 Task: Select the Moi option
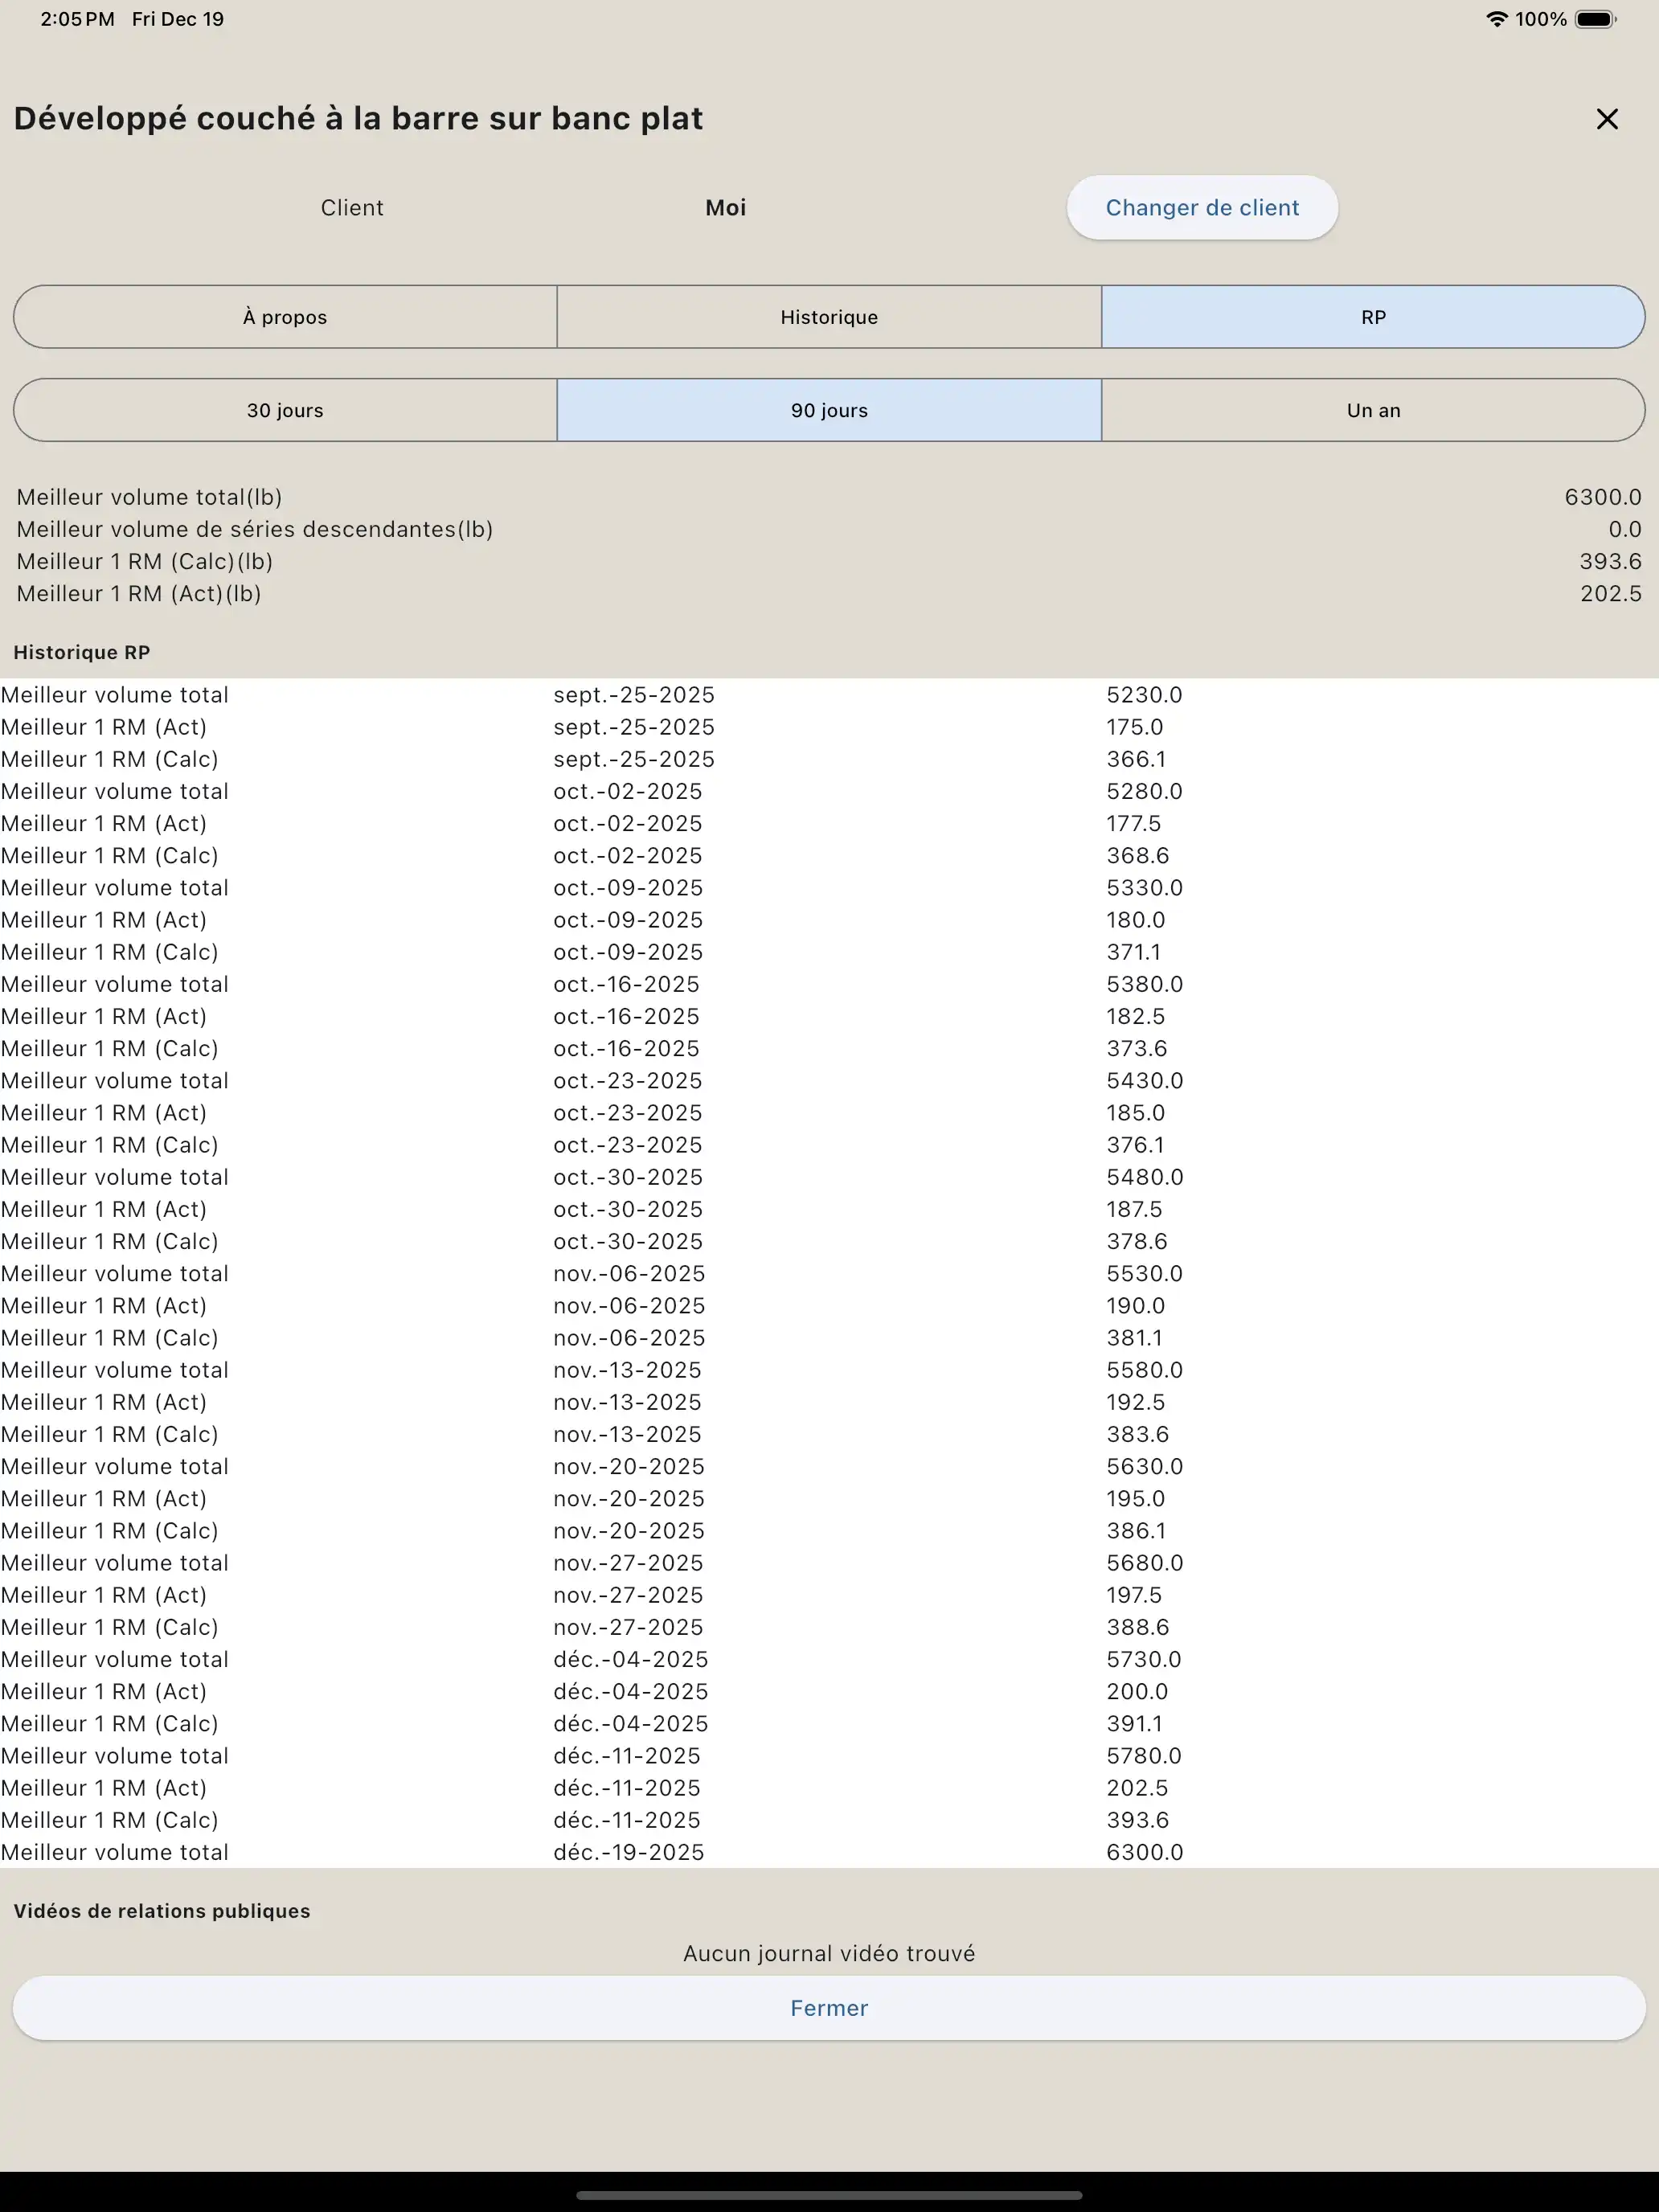725,208
